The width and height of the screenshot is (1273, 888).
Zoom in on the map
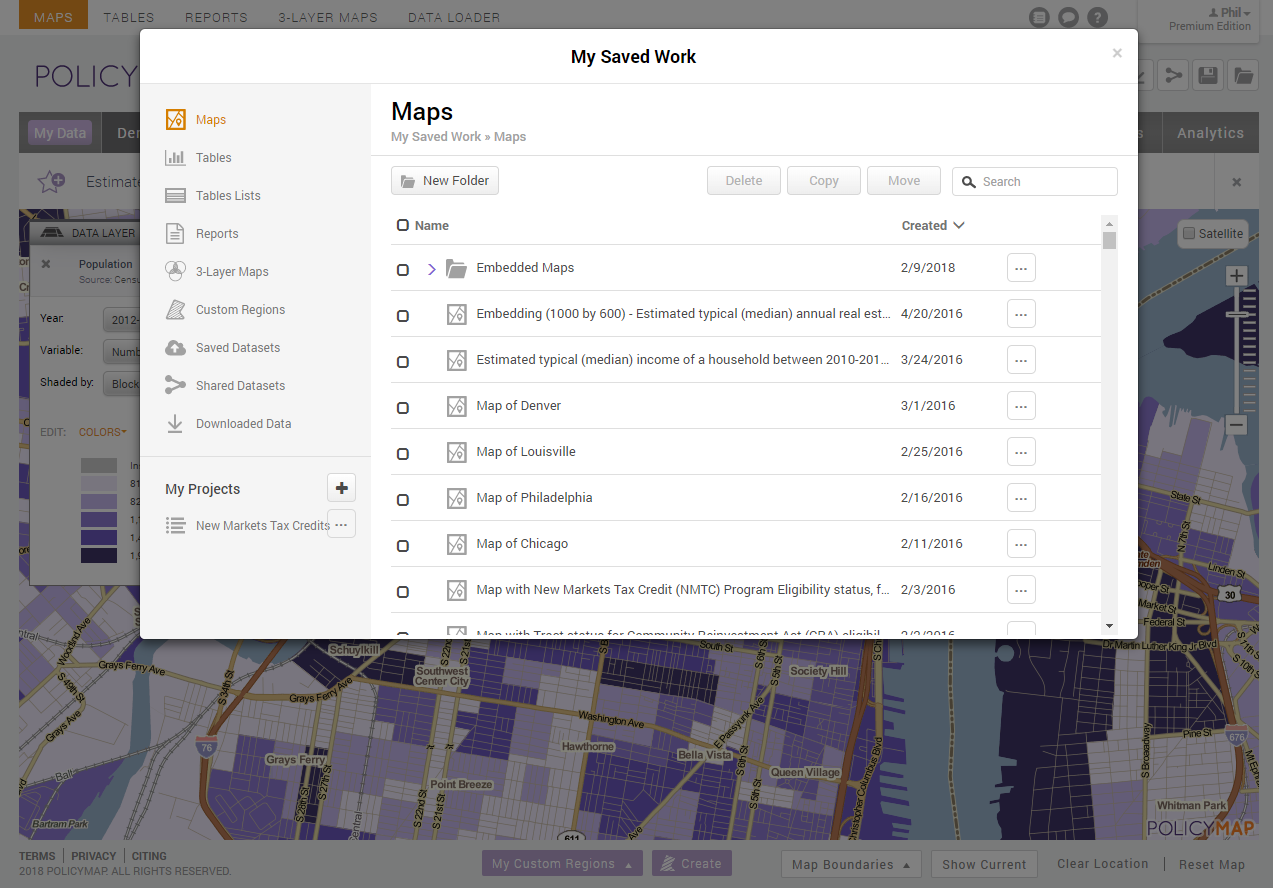pyautogui.click(x=1237, y=276)
